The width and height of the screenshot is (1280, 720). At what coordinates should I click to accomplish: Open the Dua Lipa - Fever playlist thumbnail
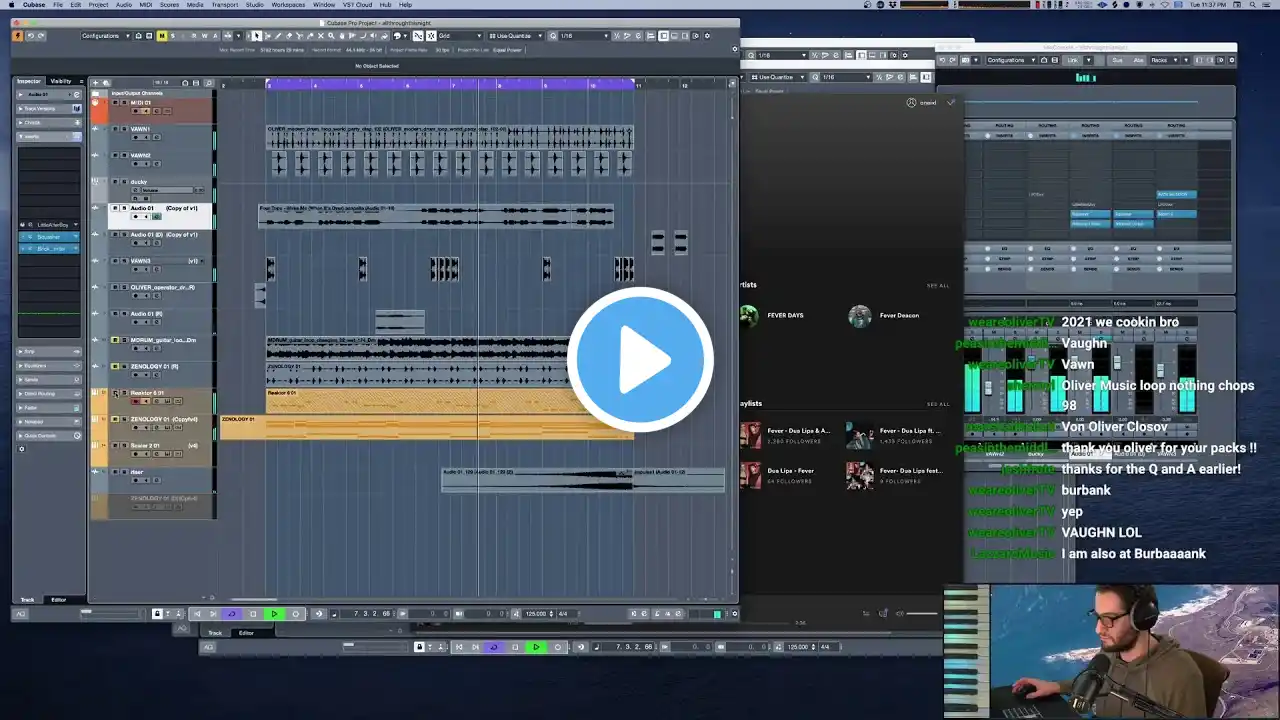pos(750,475)
